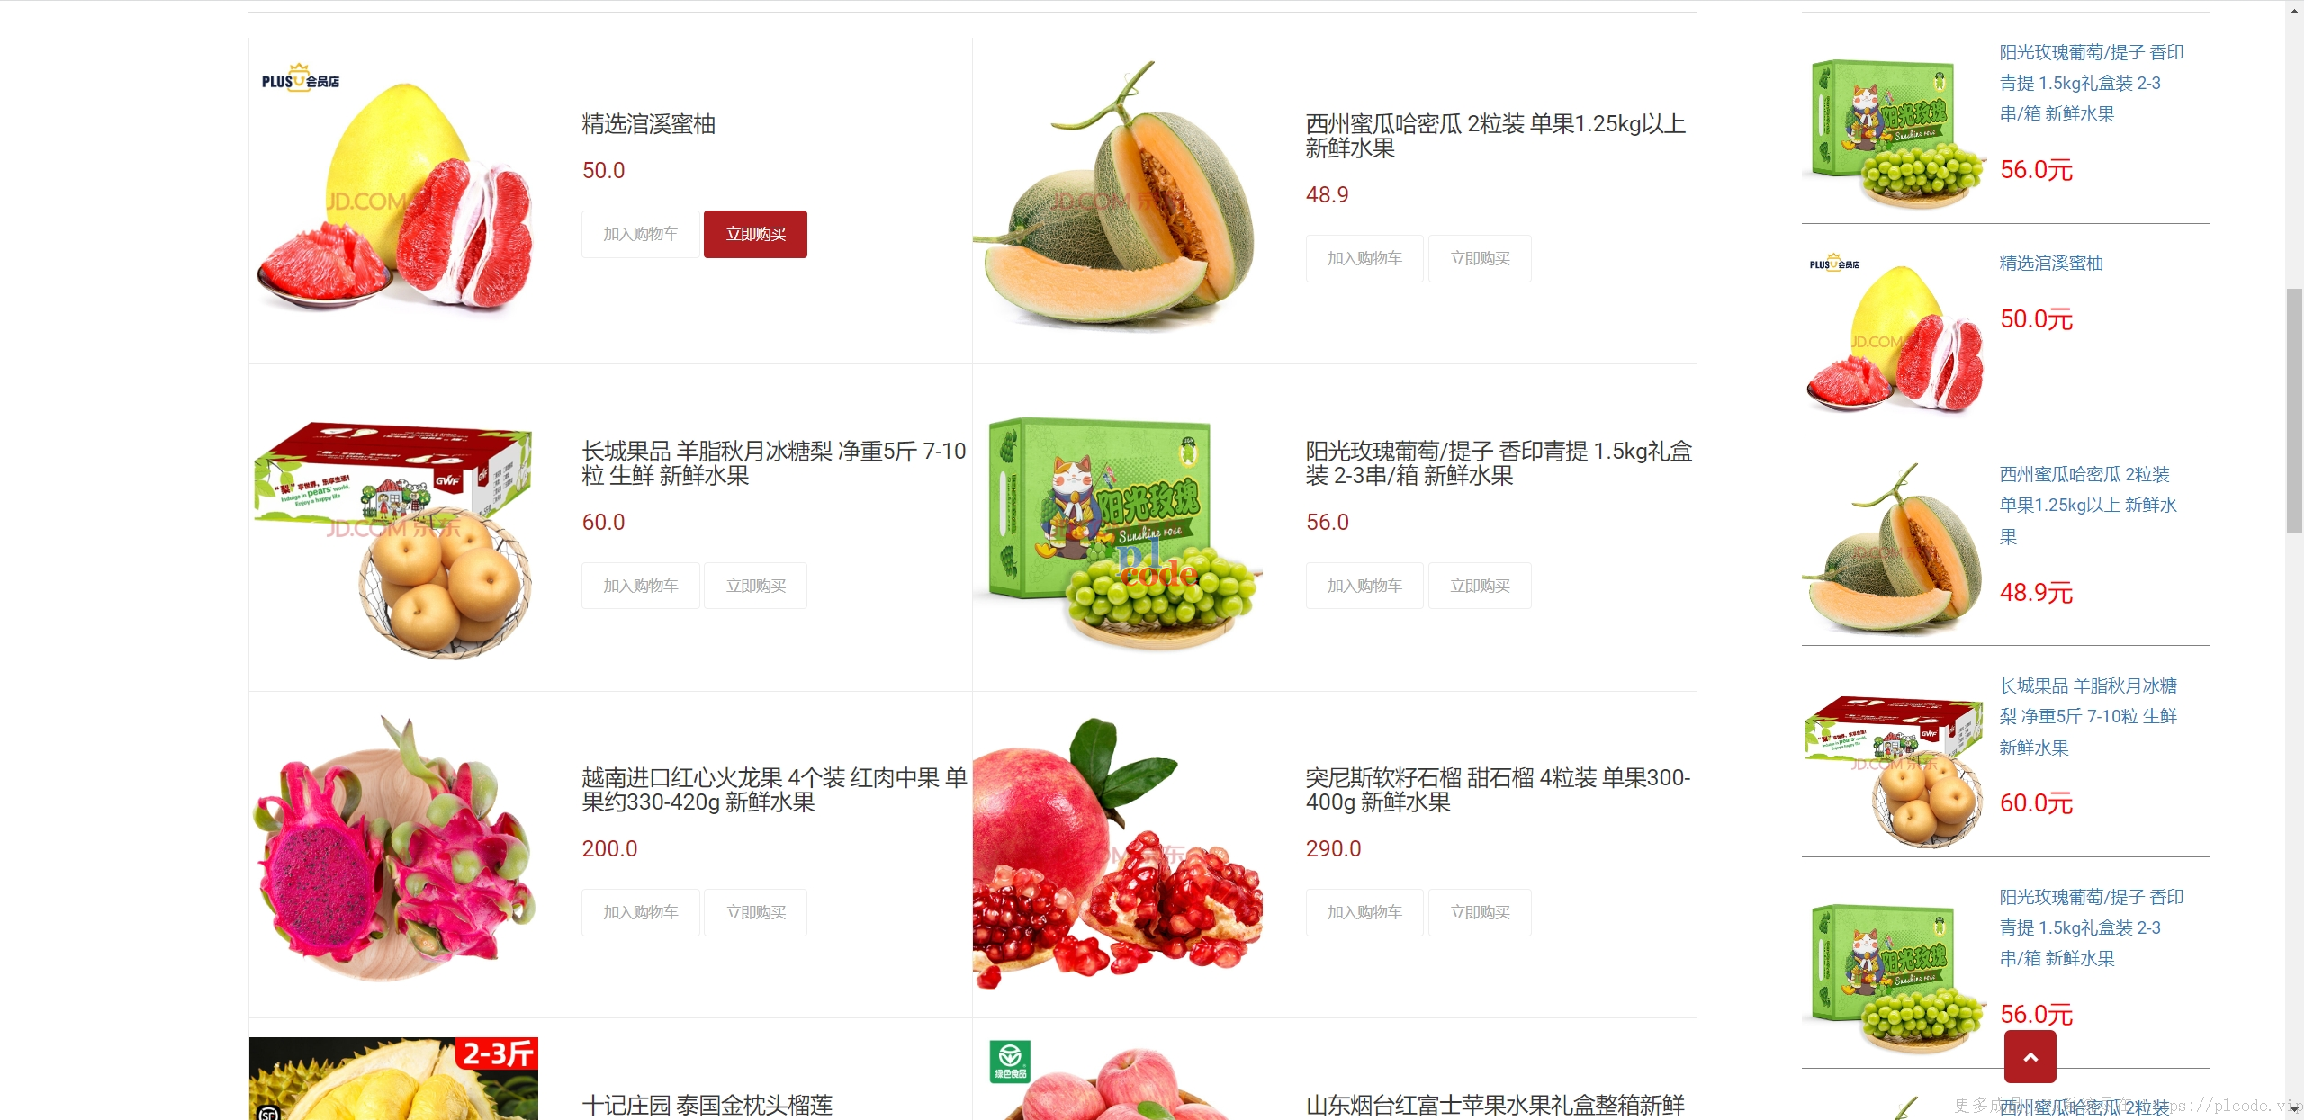This screenshot has width=2304, height=1120.
Task: Click the PLUS member badge on pomelo image
Action: [300, 78]
